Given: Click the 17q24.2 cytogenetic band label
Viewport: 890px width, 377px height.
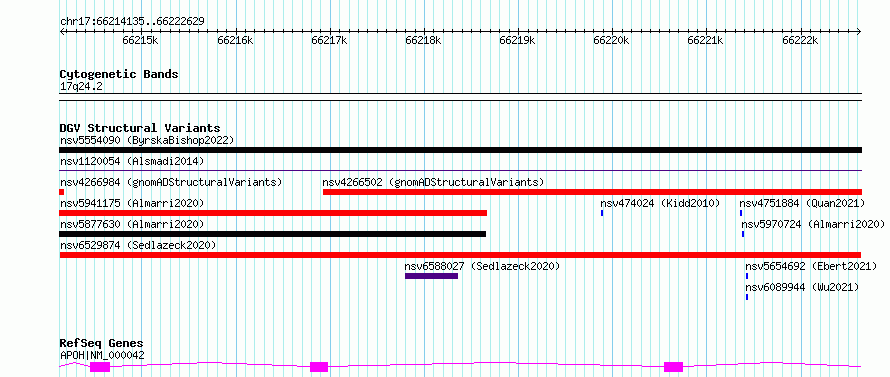Looking at the screenshot, I should click(x=81, y=86).
